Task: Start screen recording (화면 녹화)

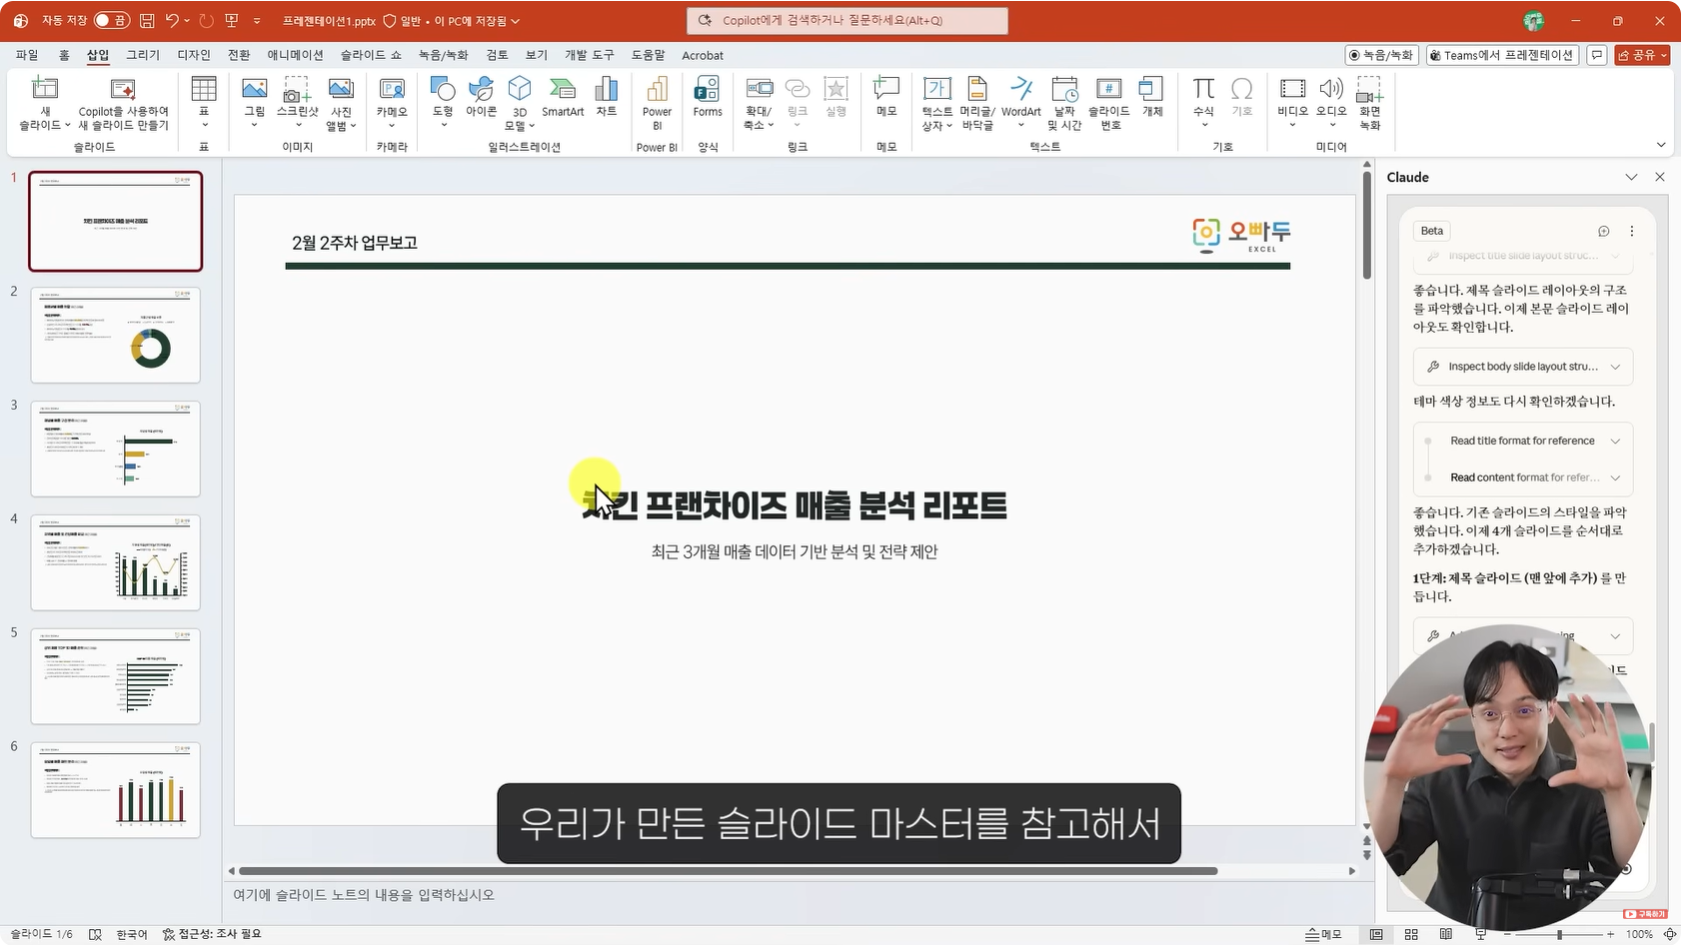Action: (x=1370, y=102)
